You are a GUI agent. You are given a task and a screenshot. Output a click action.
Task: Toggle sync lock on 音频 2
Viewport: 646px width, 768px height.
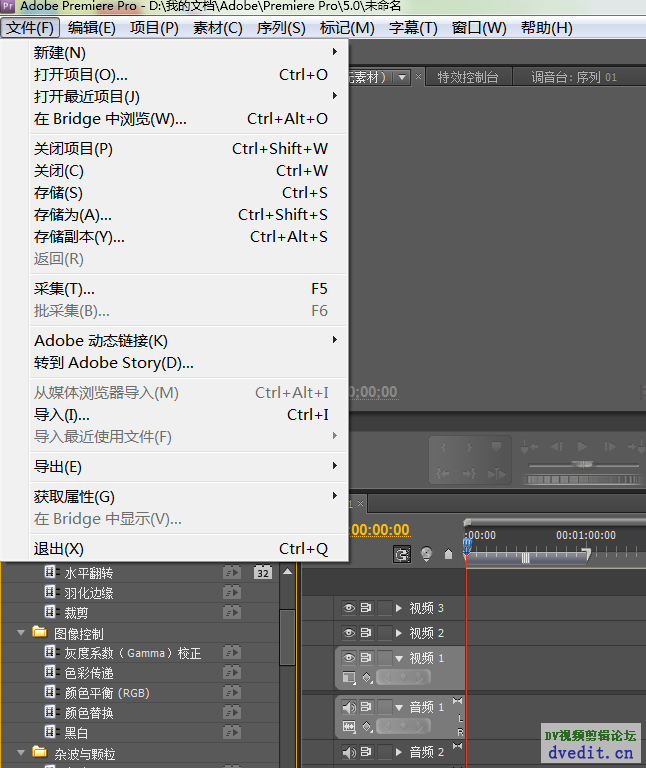(366, 751)
